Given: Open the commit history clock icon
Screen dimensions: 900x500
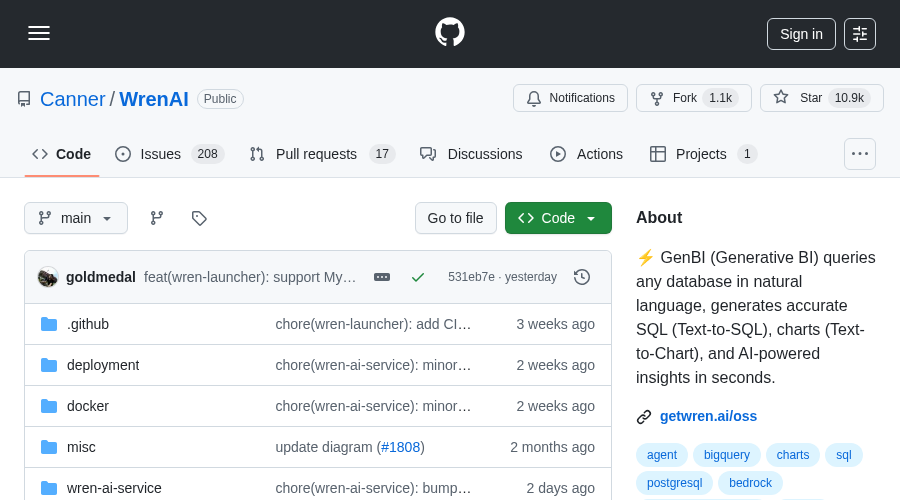Looking at the screenshot, I should tap(582, 277).
